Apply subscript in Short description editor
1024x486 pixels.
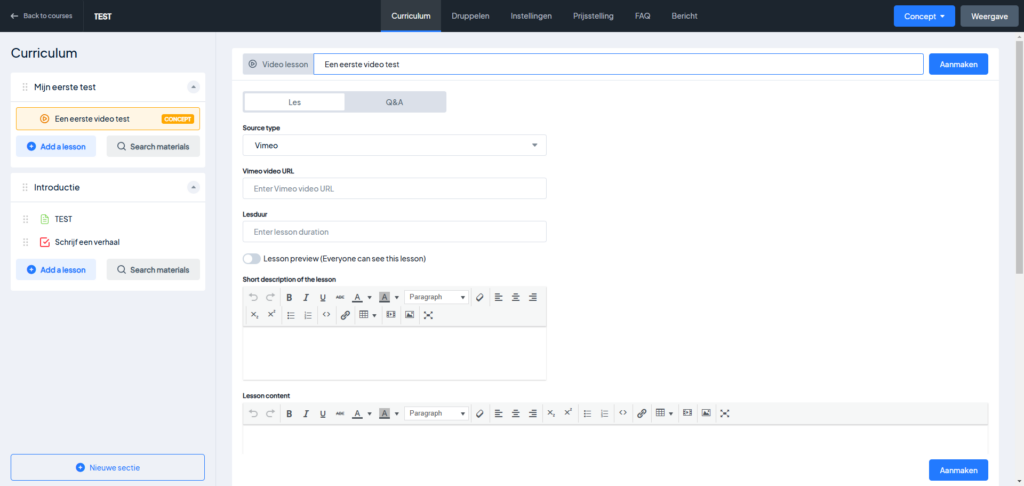pyautogui.click(x=255, y=315)
